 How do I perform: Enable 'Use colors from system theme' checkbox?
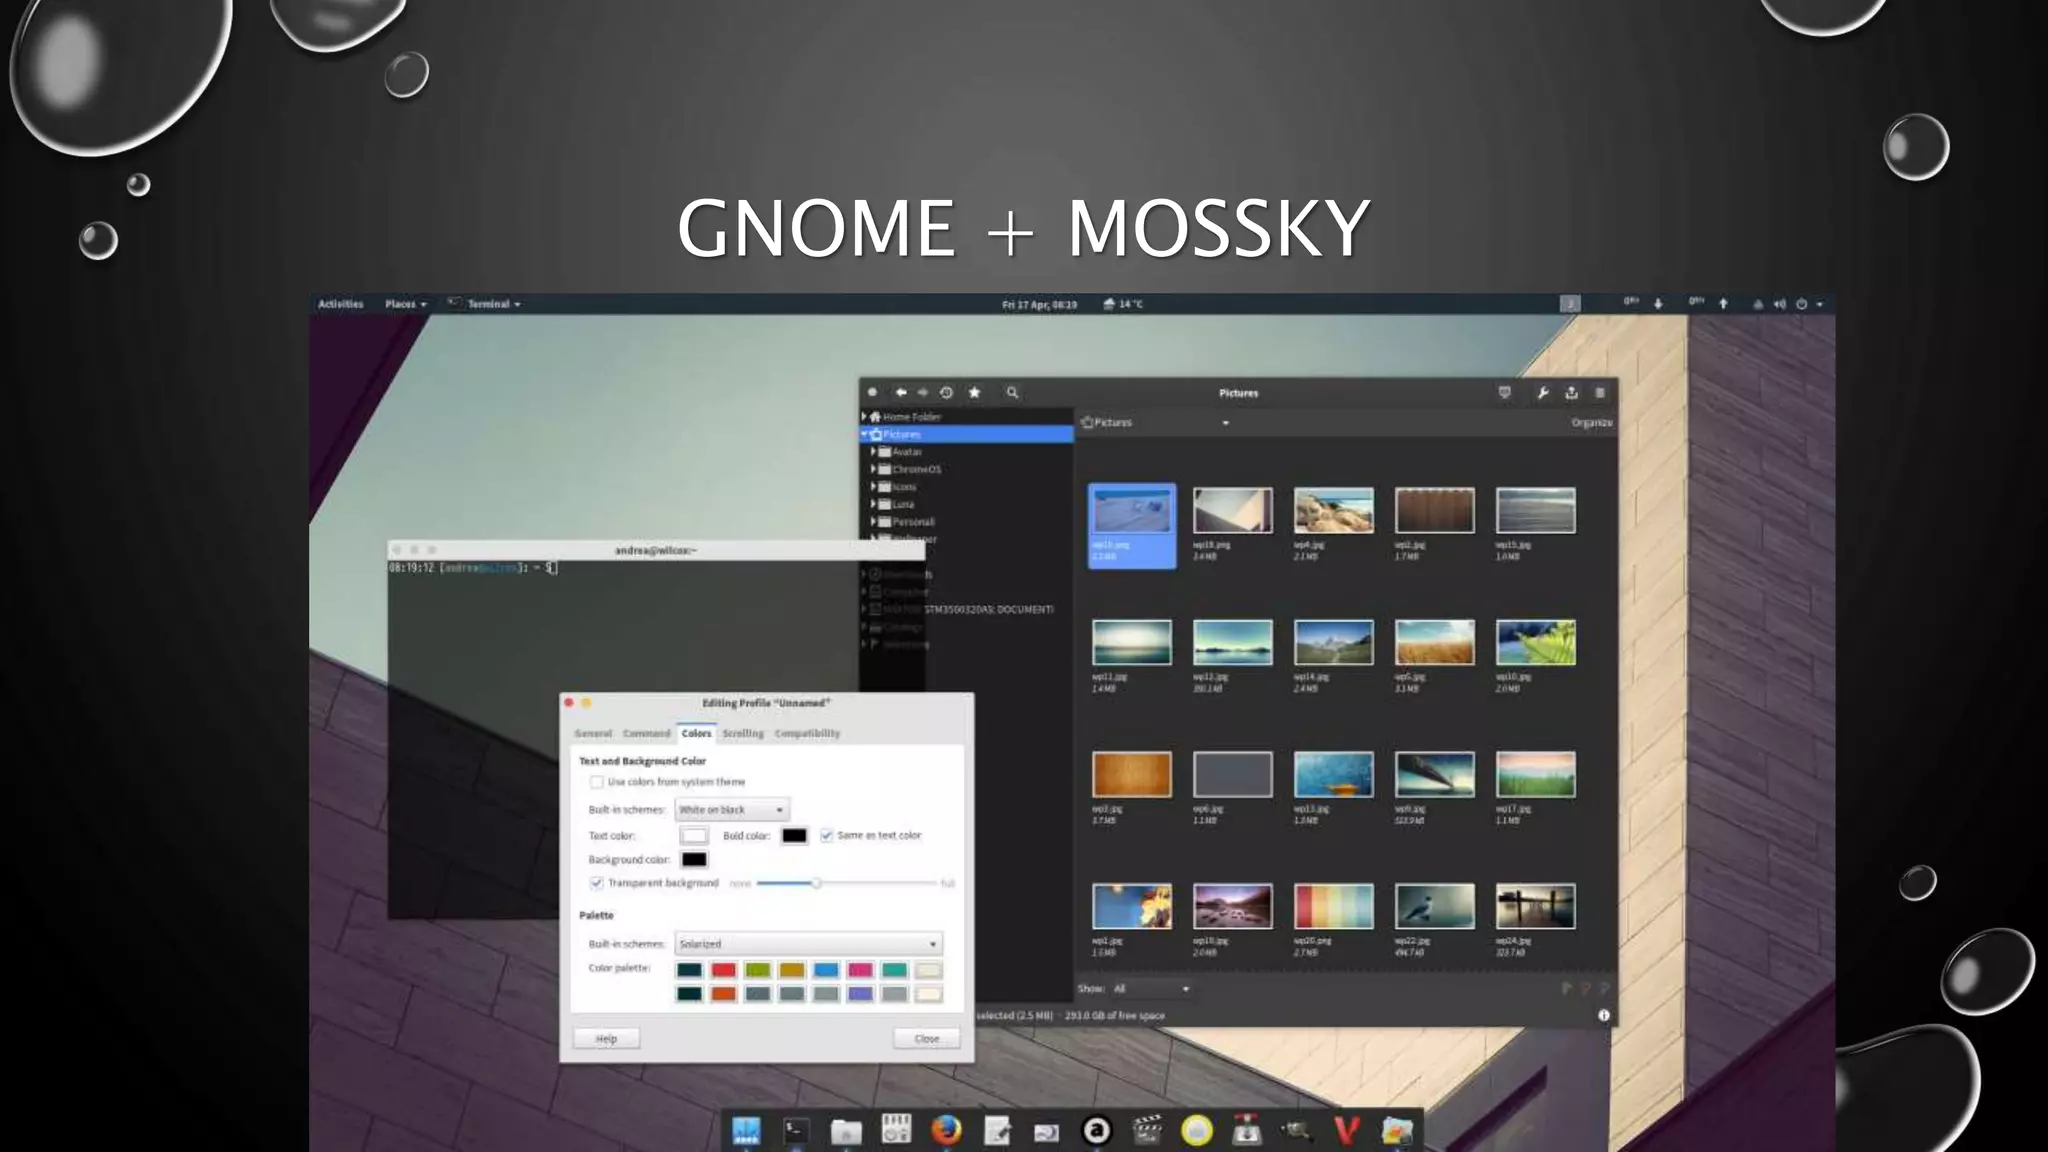pyautogui.click(x=597, y=782)
